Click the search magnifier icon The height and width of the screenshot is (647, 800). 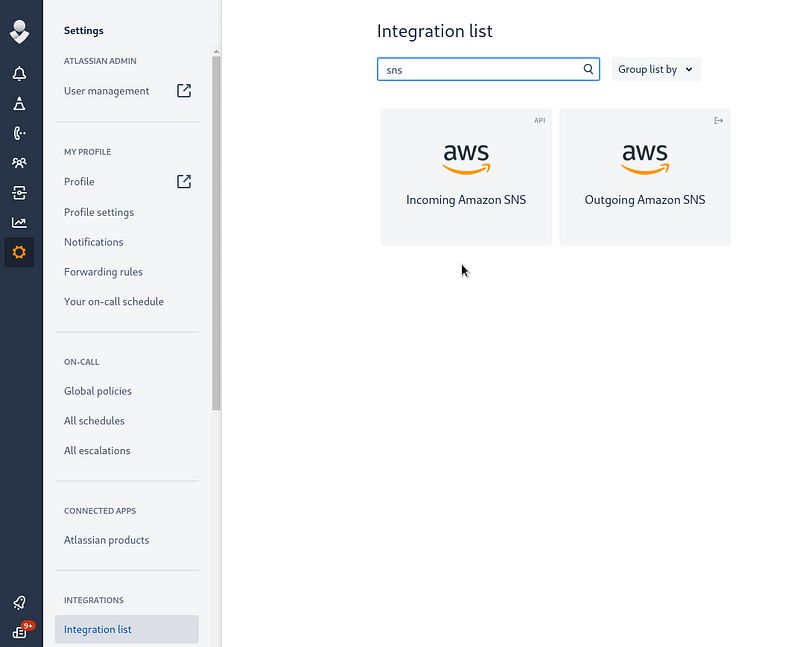tap(588, 69)
